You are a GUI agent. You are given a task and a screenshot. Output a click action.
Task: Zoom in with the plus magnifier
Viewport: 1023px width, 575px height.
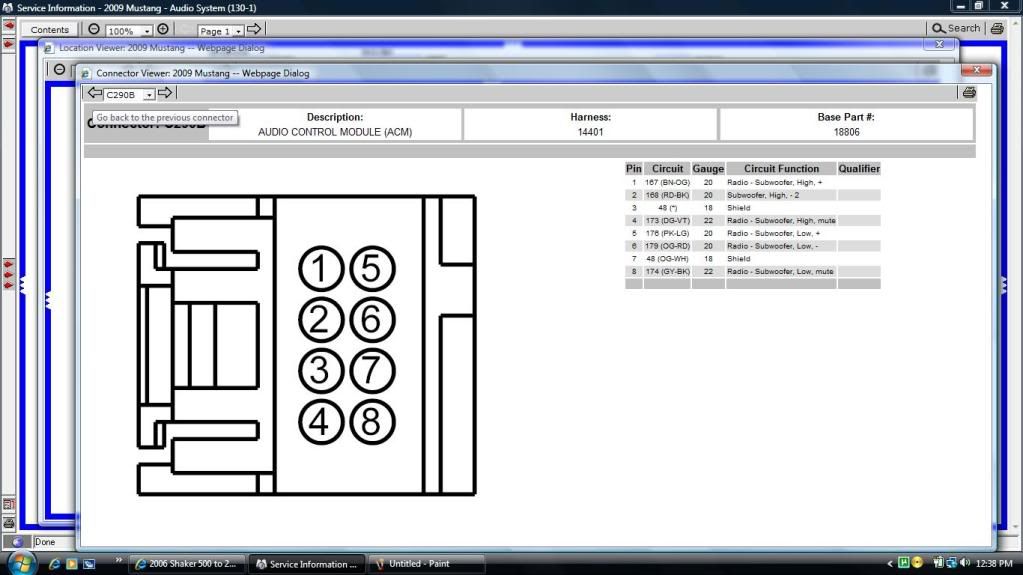pos(163,30)
